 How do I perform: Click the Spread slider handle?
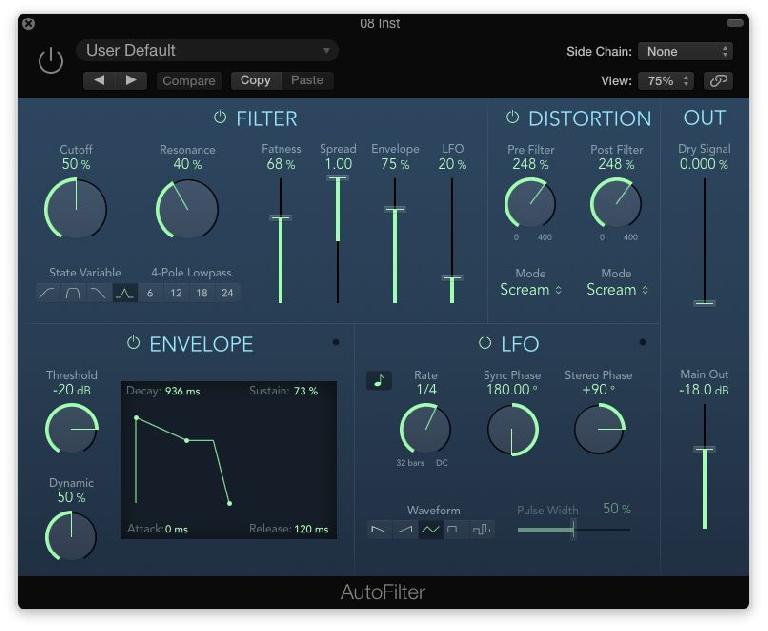tap(338, 178)
